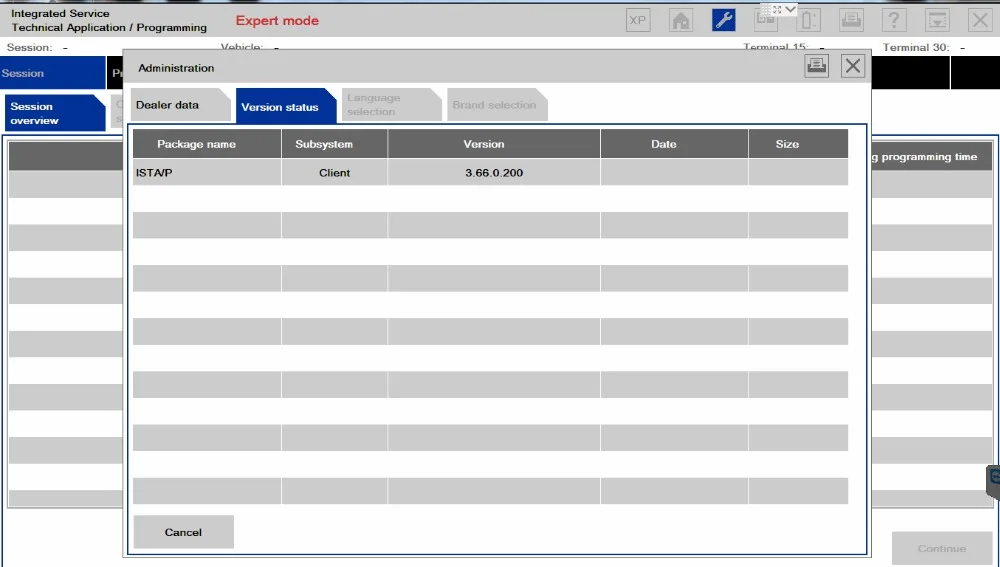Expand the floating overlay chevron dropdown
This screenshot has width=1000, height=567.
click(x=790, y=9)
